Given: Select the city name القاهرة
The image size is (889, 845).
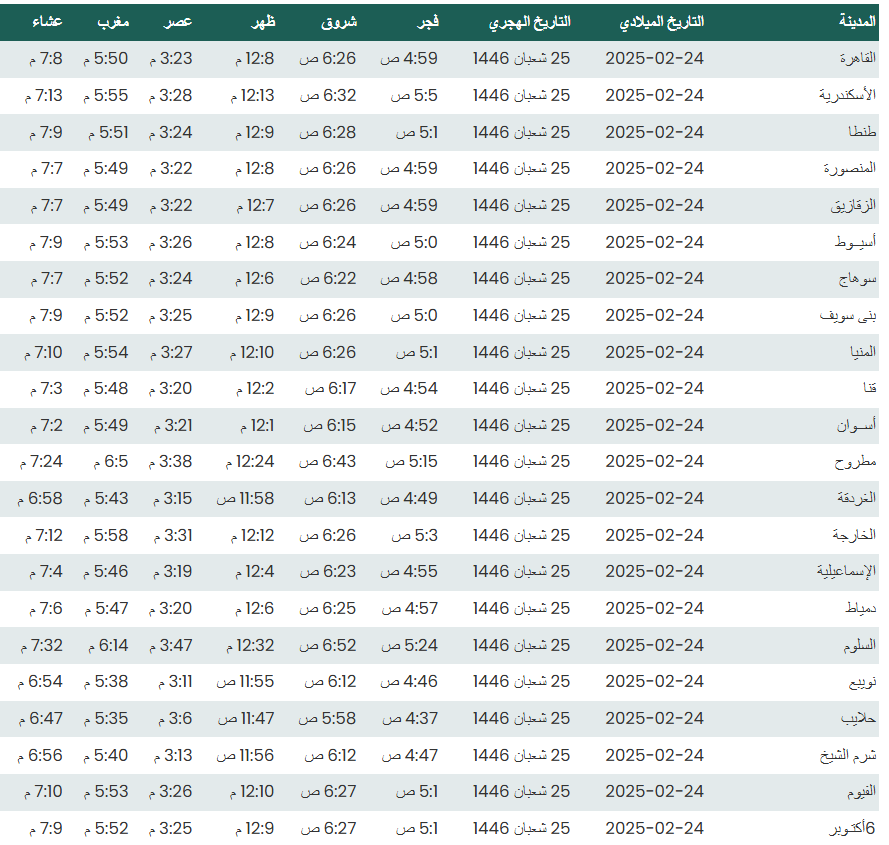Looking at the screenshot, I should click(858, 58).
